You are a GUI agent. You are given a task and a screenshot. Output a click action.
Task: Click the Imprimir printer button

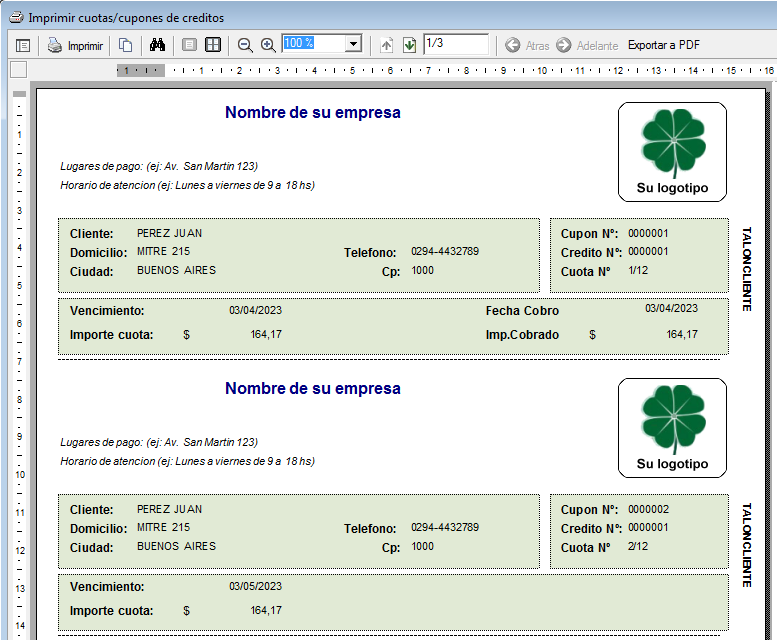76,45
